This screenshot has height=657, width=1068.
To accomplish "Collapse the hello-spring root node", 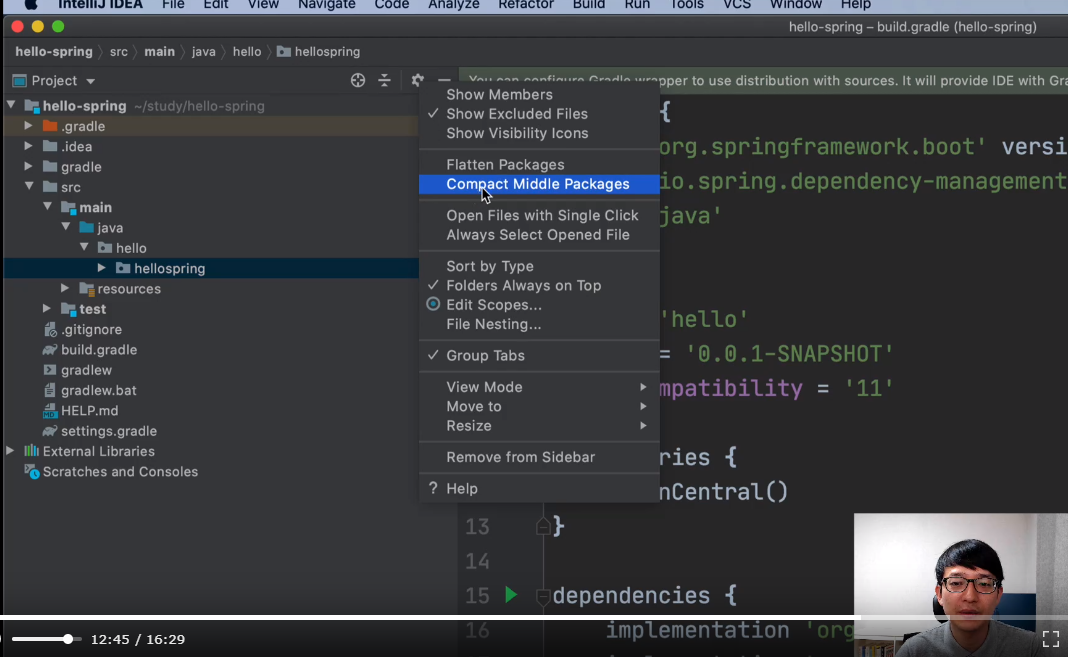I will [12, 106].
